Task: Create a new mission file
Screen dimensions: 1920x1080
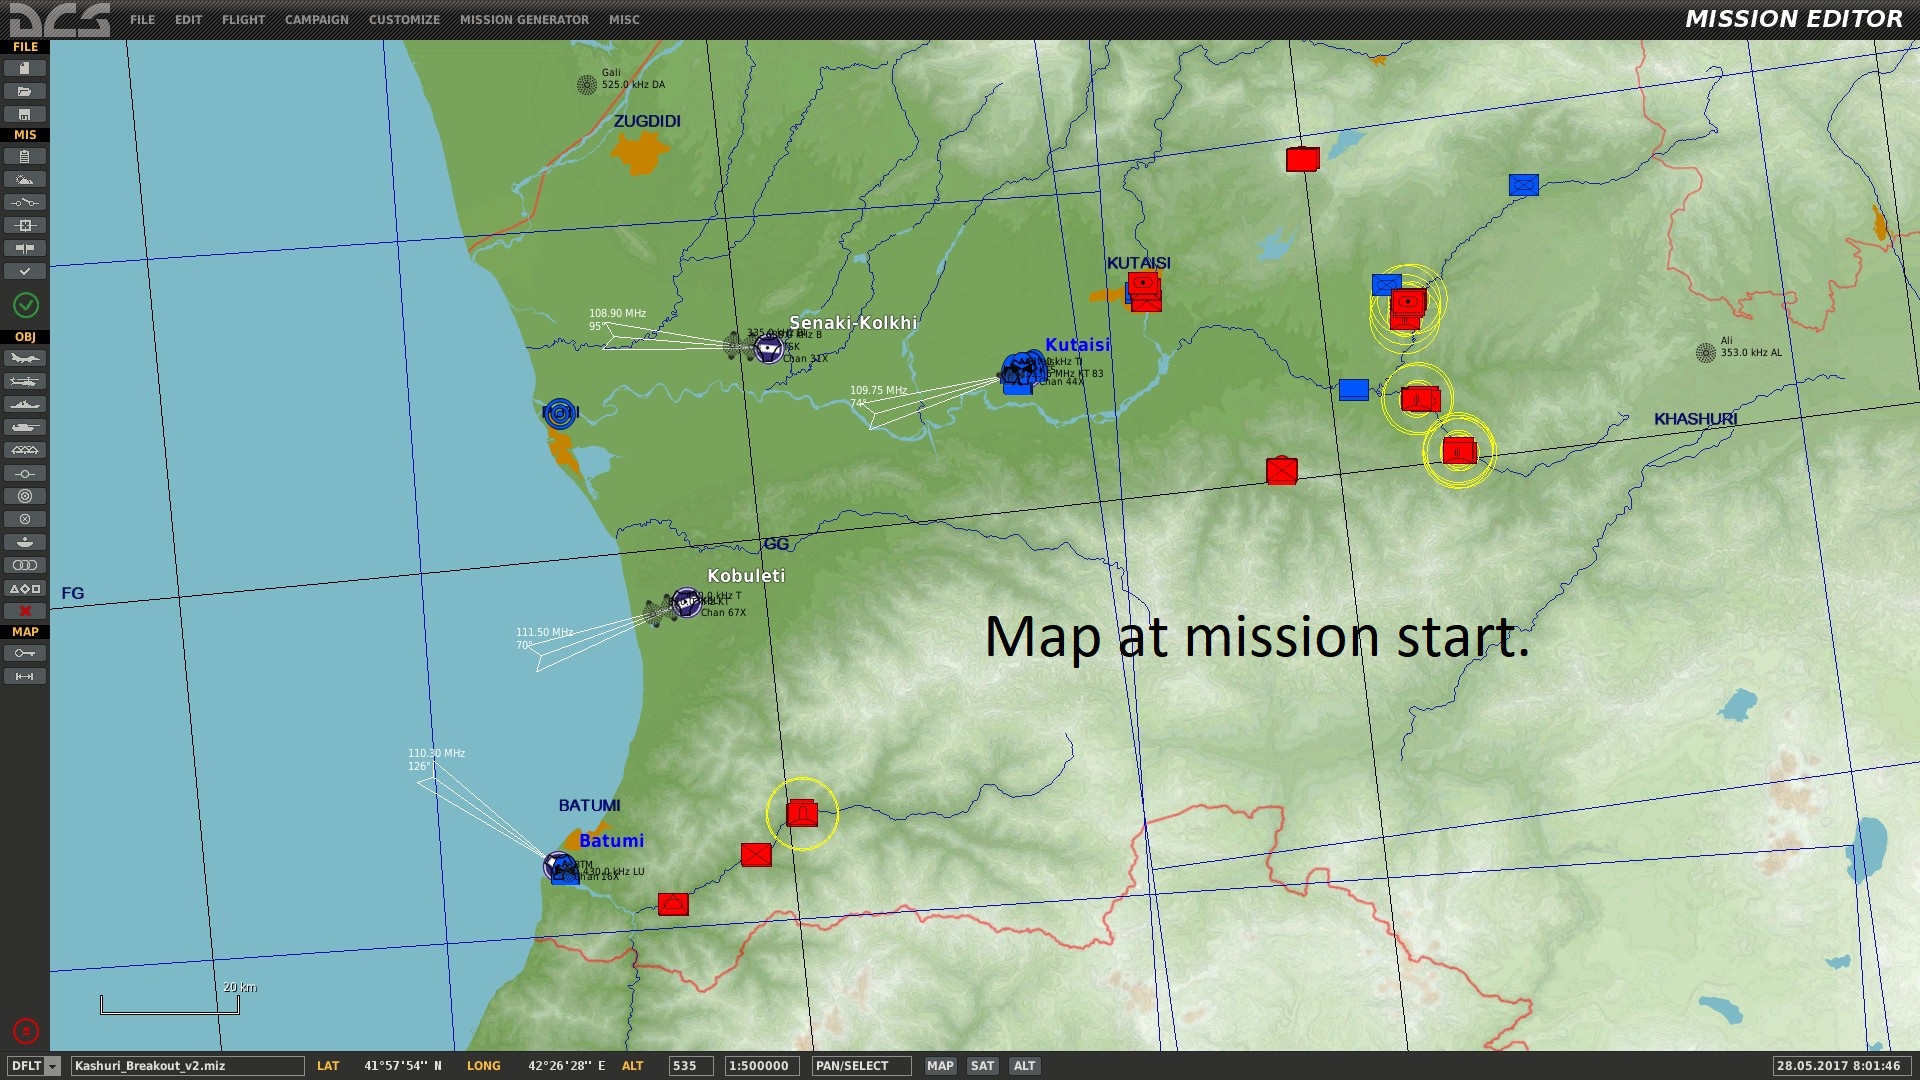Action: point(25,68)
